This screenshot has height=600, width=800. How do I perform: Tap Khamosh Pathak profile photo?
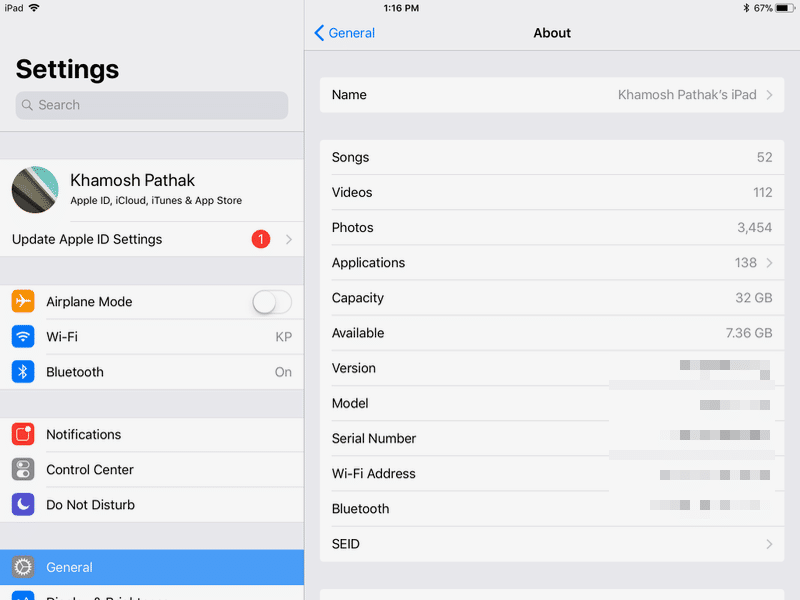[x=35, y=190]
